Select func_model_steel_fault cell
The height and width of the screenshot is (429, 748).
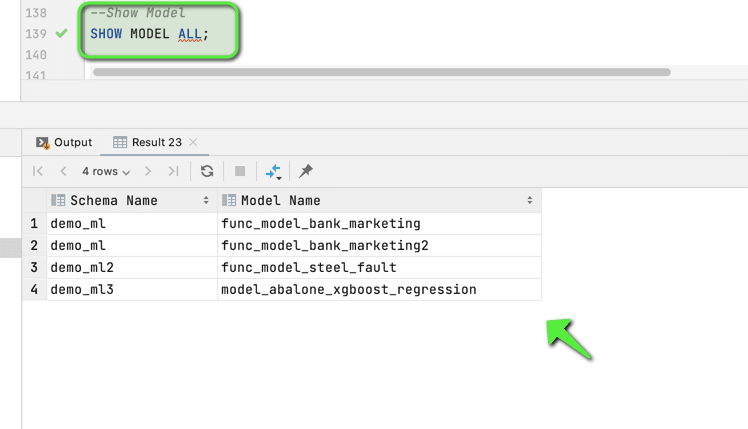point(379,267)
